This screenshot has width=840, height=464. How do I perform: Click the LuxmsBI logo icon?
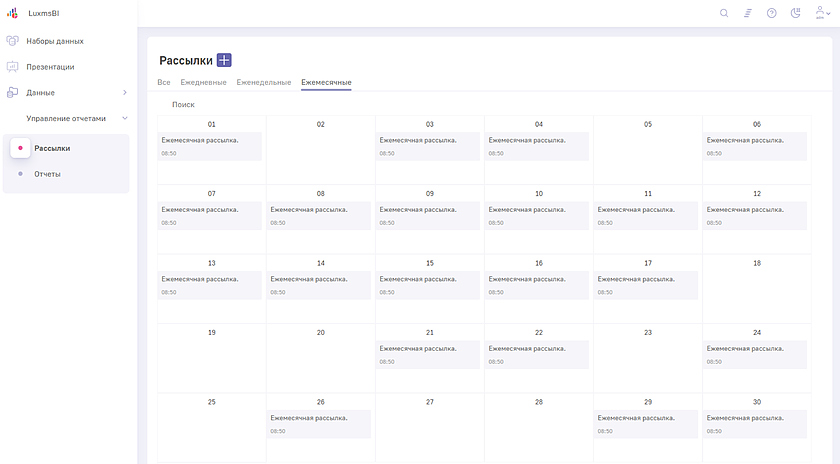pyautogui.click(x=12, y=13)
